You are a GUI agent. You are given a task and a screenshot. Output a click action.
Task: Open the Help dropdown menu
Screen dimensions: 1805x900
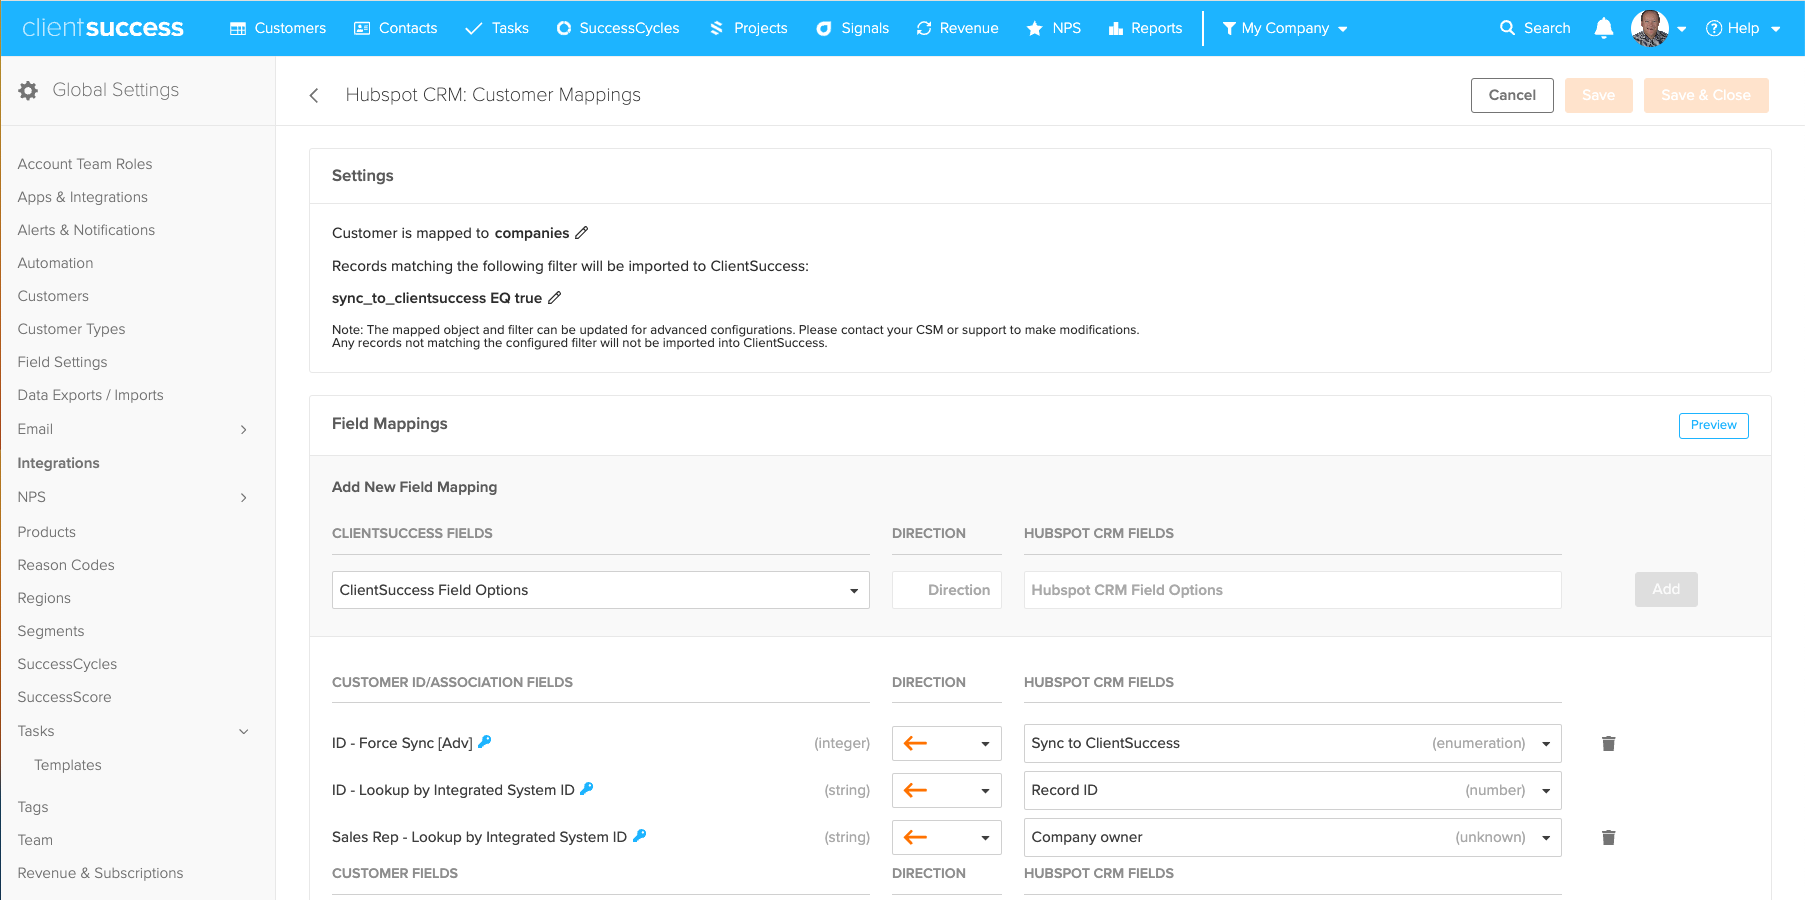pyautogui.click(x=1743, y=28)
